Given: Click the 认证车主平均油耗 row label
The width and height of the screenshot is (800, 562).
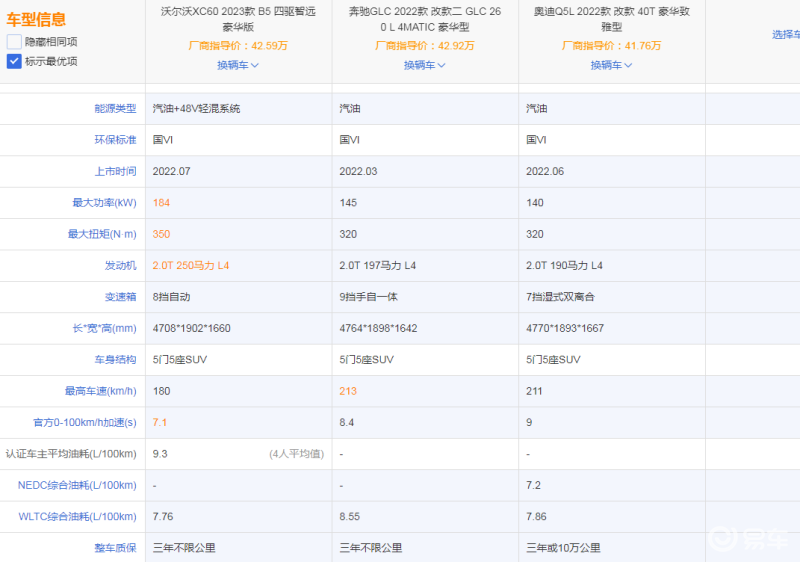Looking at the screenshot, I should [x=71, y=454].
